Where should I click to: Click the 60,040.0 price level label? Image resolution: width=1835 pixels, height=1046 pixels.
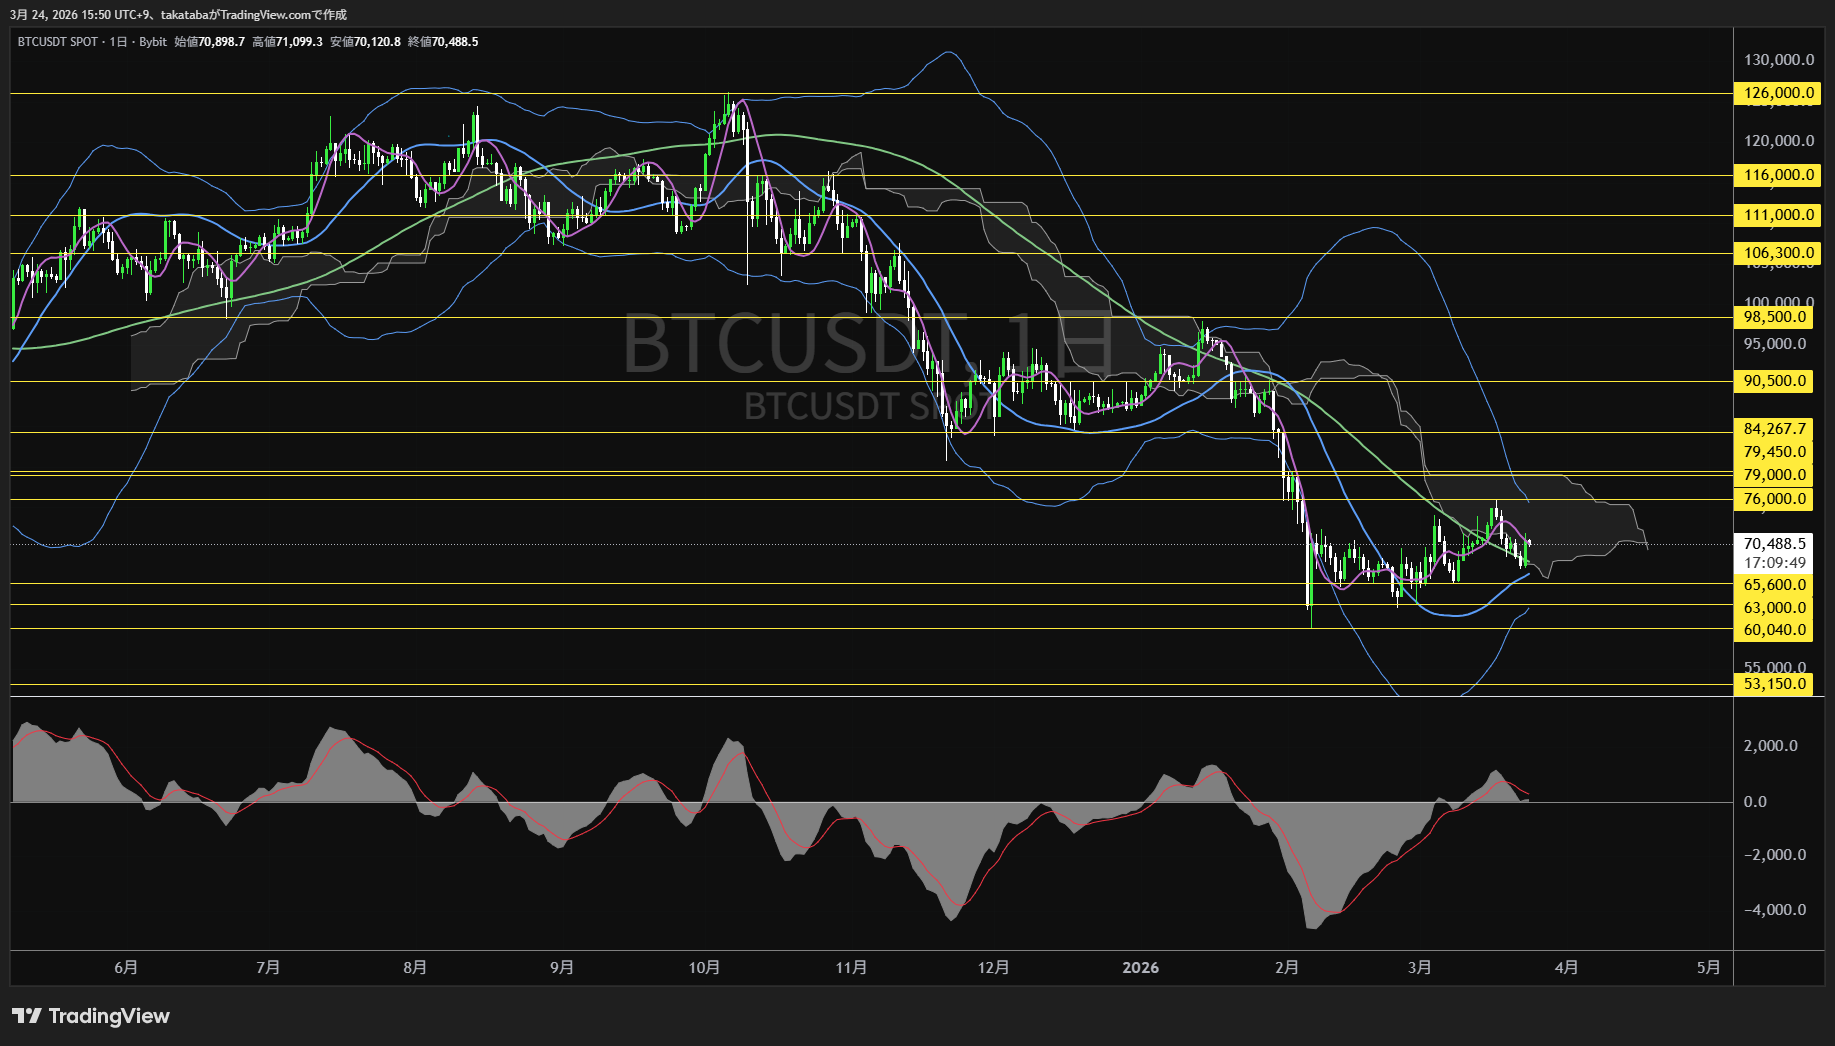pyautogui.click(x=1775, y=630)
